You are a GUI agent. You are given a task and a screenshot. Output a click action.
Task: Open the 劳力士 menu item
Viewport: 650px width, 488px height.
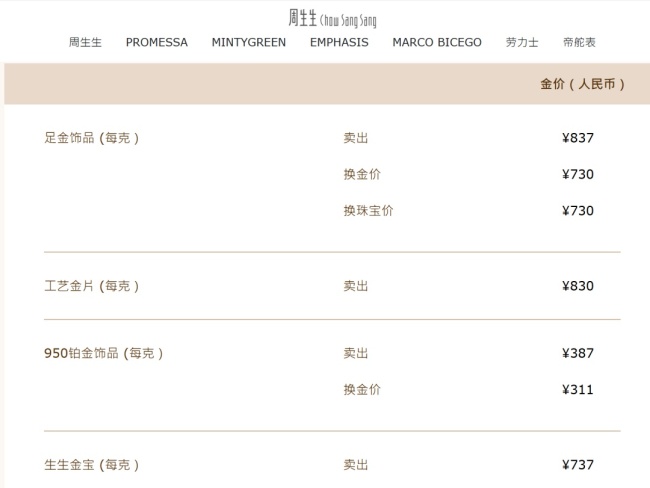(522, 43)
